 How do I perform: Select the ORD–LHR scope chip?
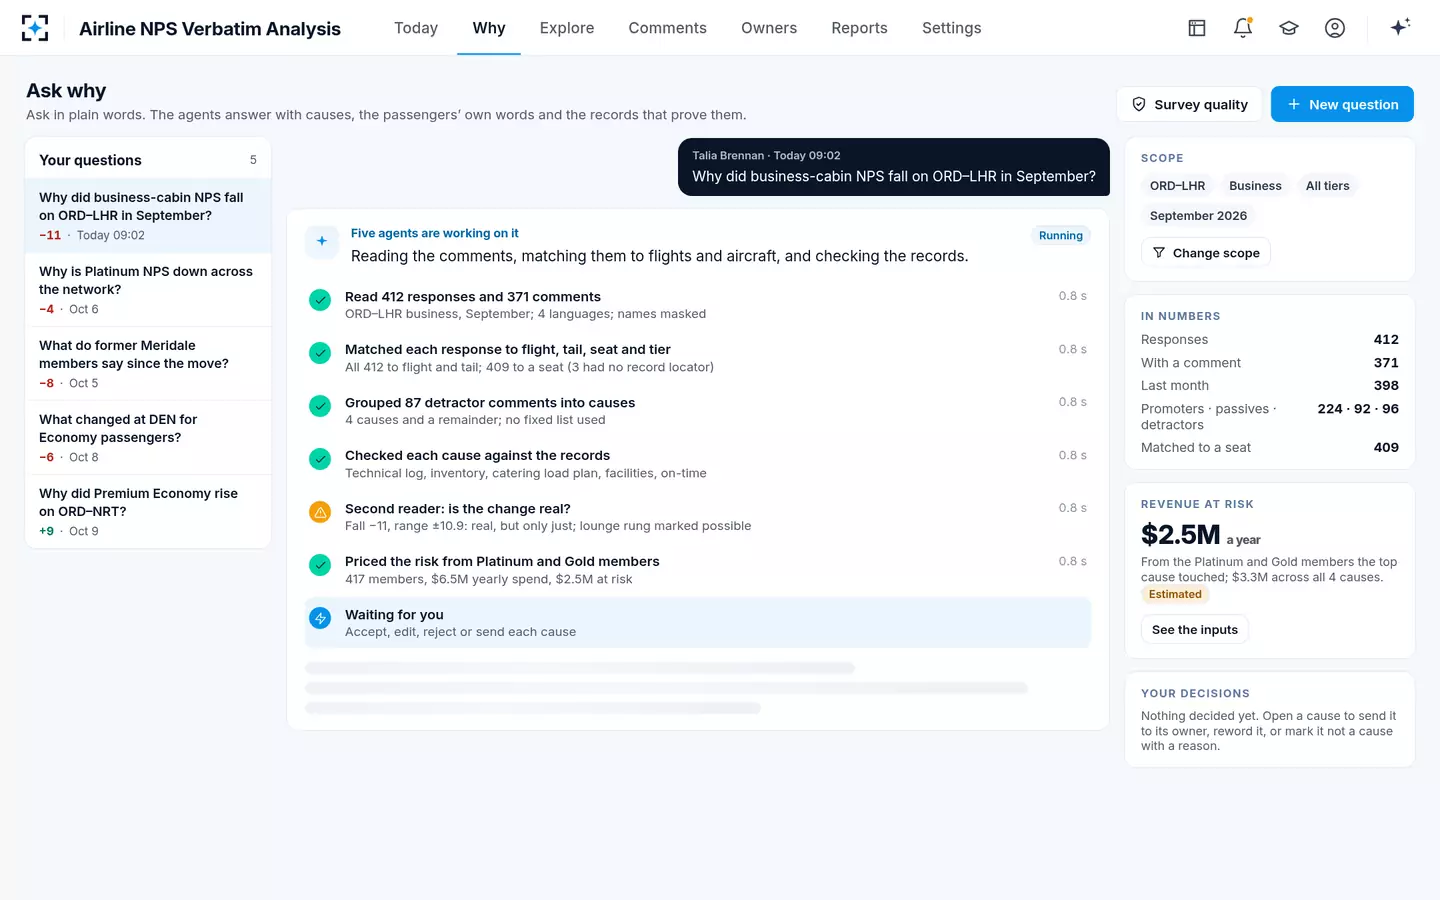1177,186
